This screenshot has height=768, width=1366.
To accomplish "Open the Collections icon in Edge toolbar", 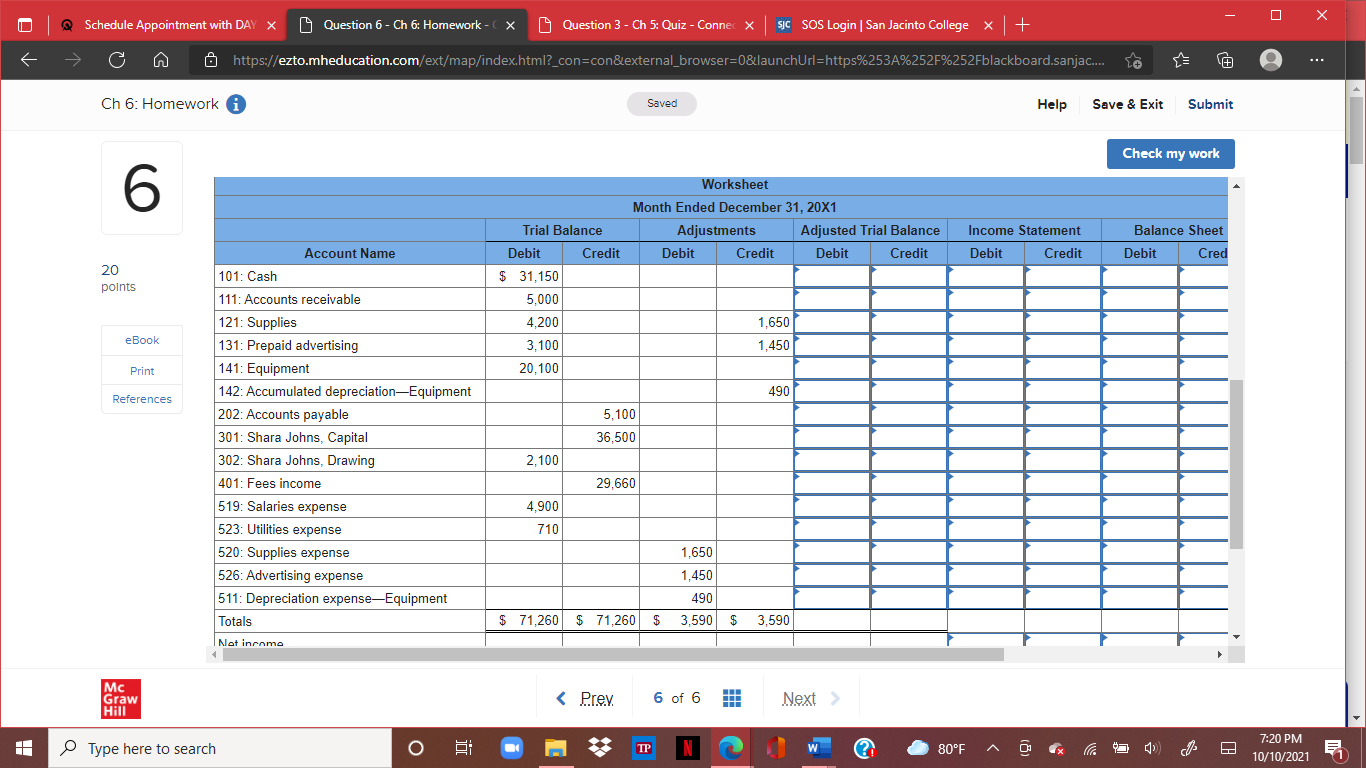I will [1225, 61].
